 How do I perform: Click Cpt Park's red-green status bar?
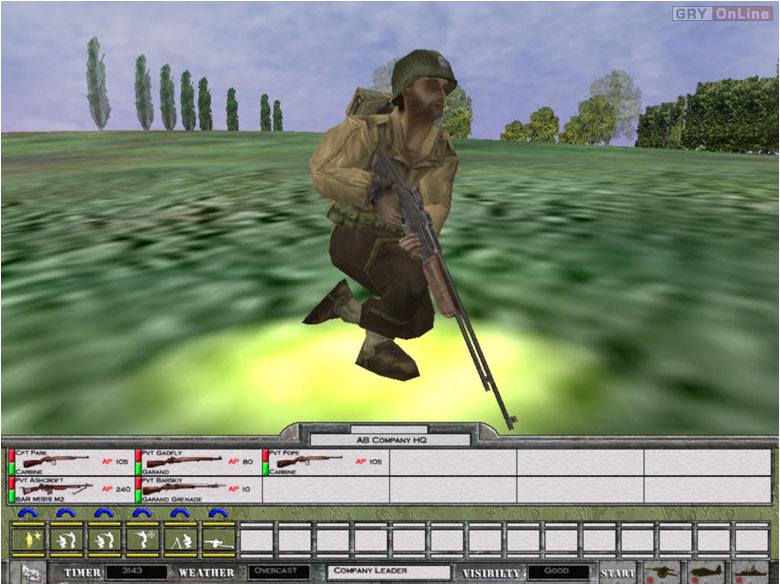point(12,462)
